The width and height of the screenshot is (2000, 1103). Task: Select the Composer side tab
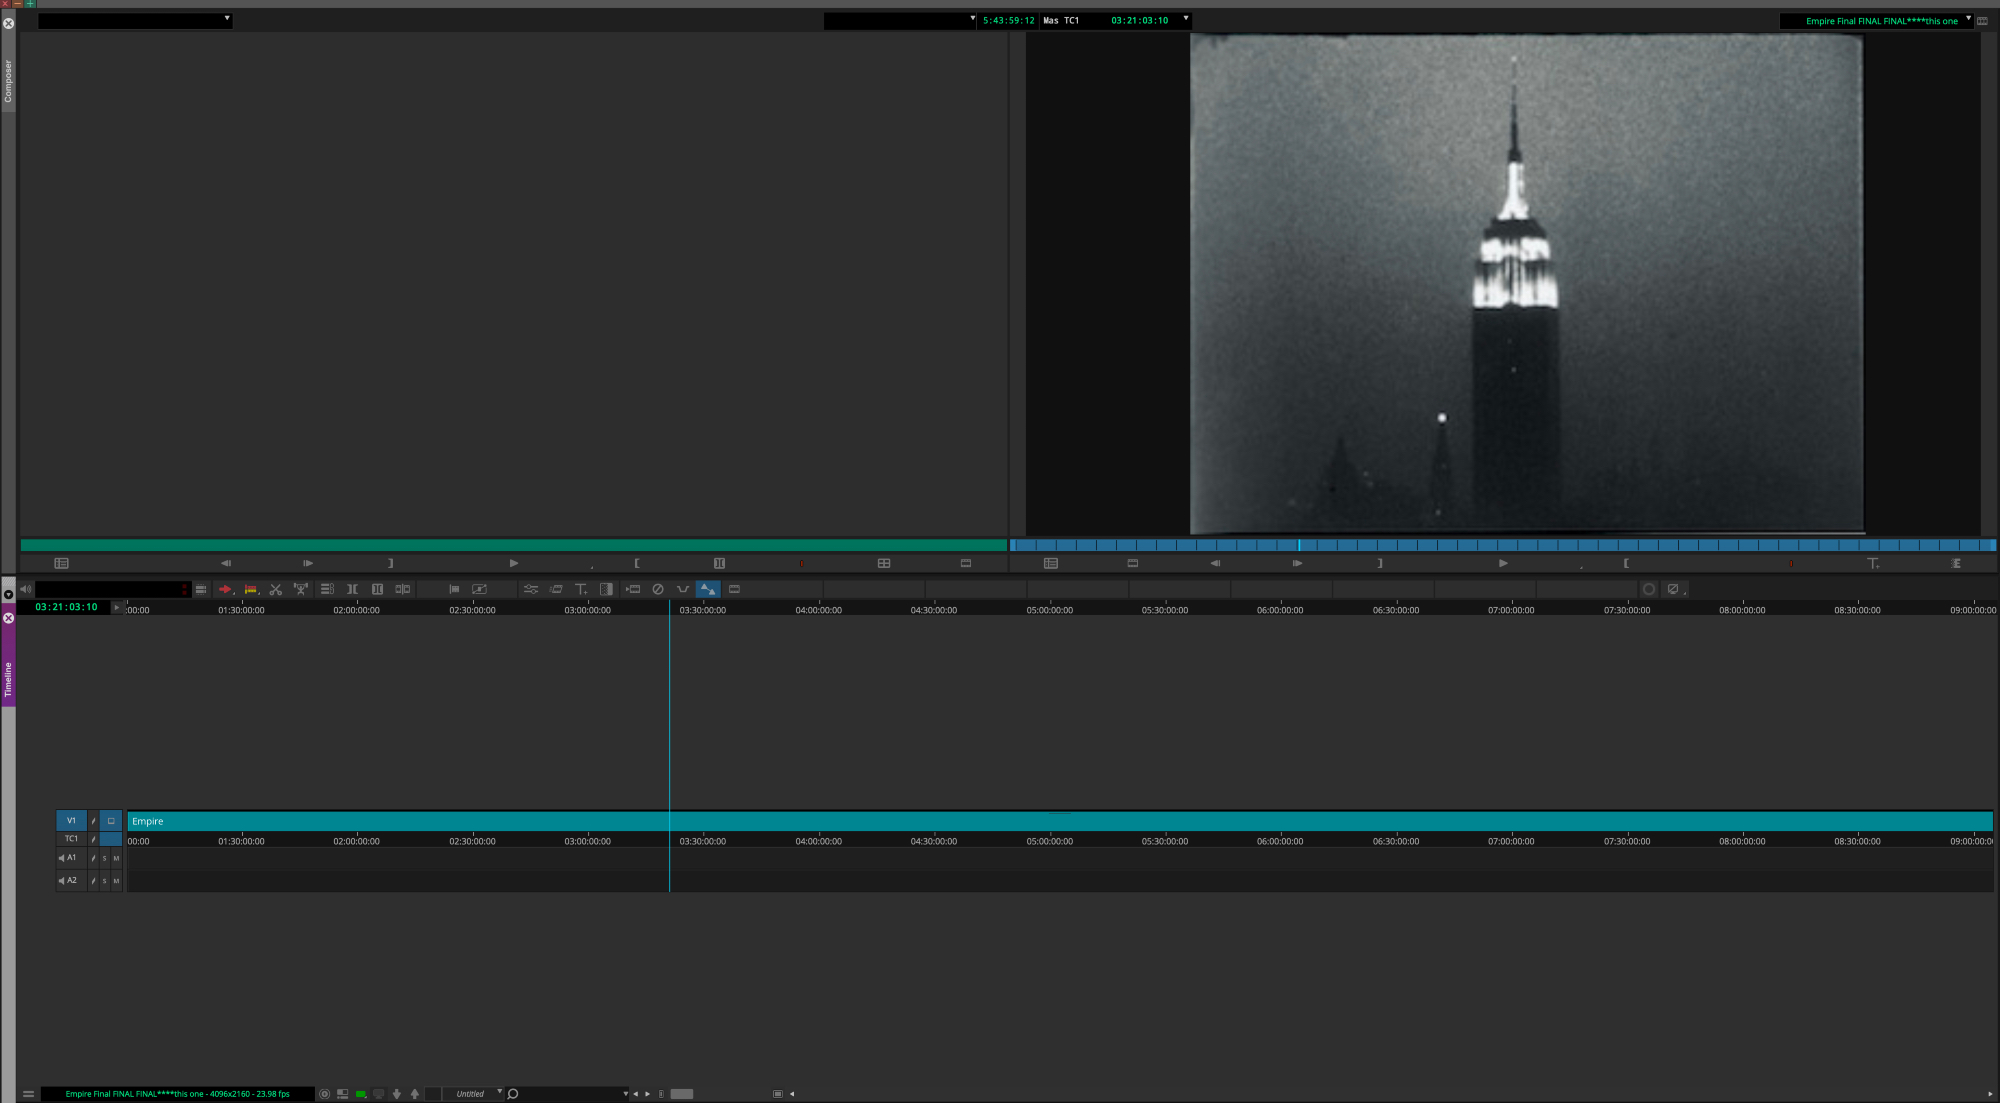tap(8, 82)
